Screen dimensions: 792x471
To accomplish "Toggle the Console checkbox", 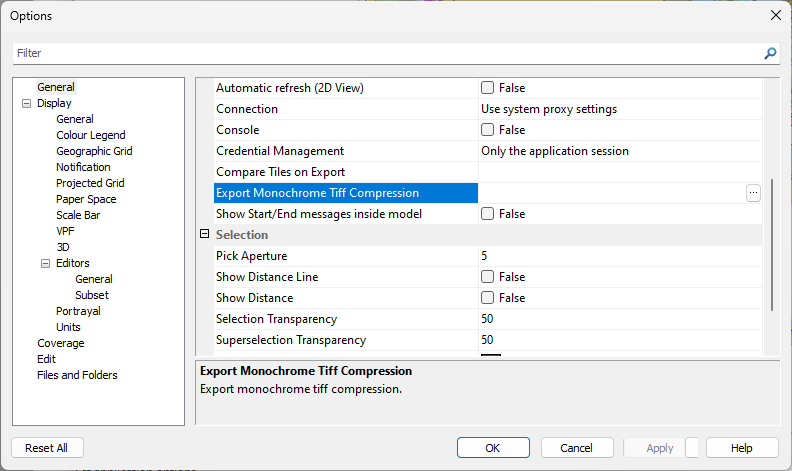I will (x=488, y=130).
